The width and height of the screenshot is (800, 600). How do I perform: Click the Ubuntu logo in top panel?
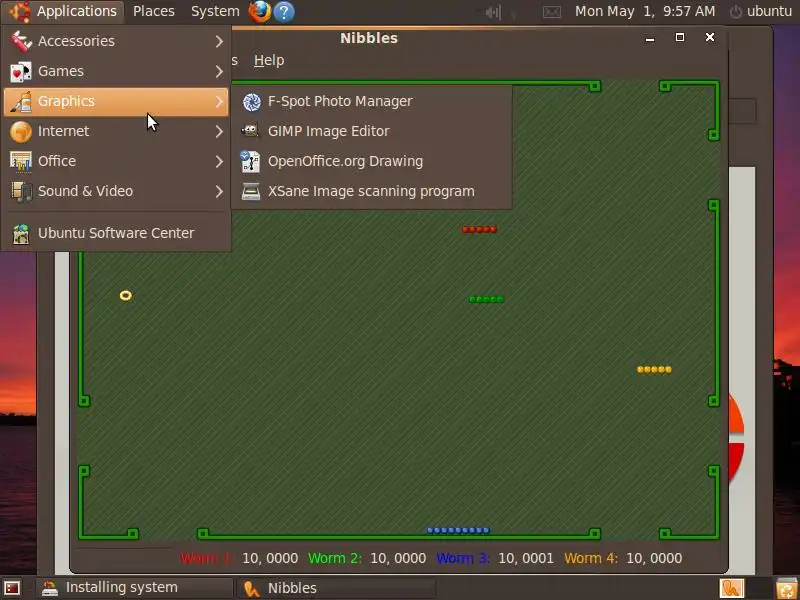pyautogui.click(x=19, y=11)
